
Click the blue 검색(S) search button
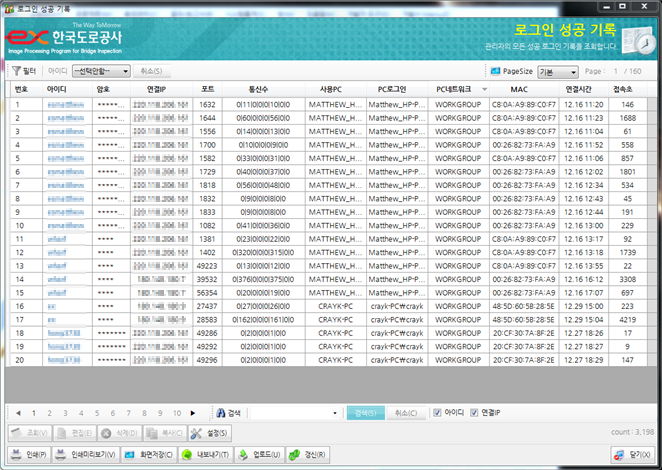(365, 412)
